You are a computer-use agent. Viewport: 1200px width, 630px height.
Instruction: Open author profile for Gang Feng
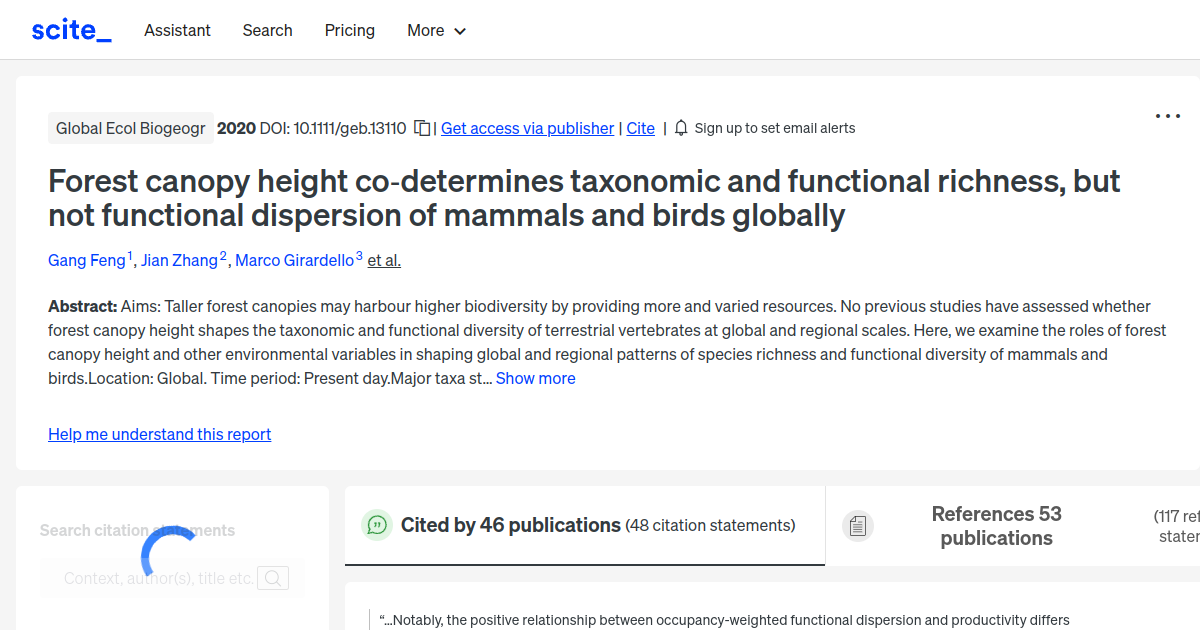point(86,260)
